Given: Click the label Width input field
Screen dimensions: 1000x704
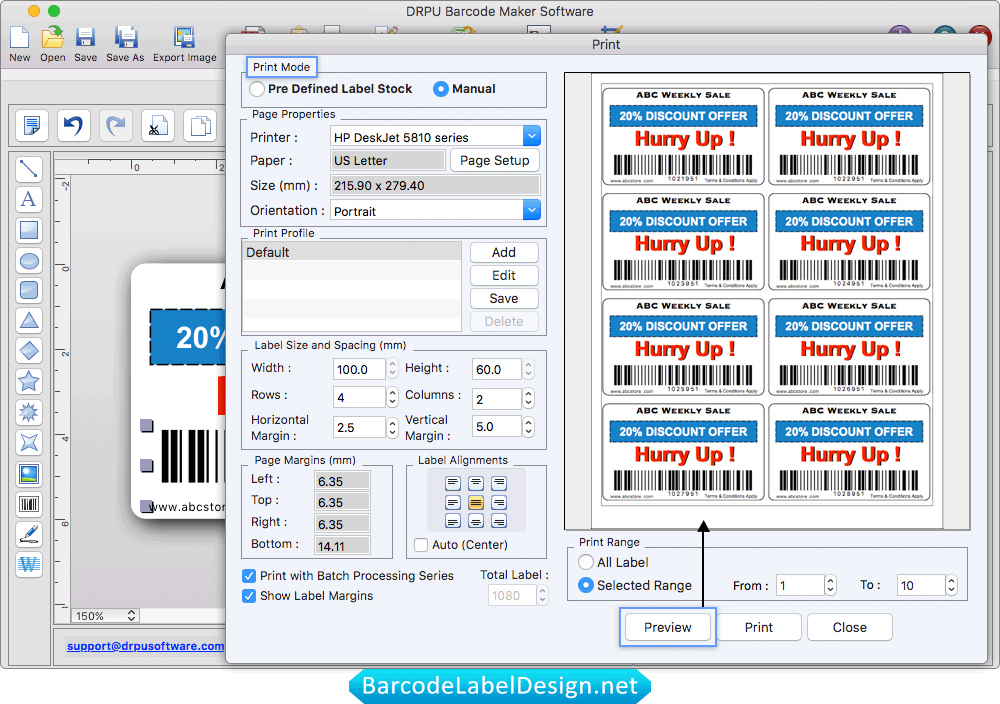Looking at the screenshot, I should 359,369.
